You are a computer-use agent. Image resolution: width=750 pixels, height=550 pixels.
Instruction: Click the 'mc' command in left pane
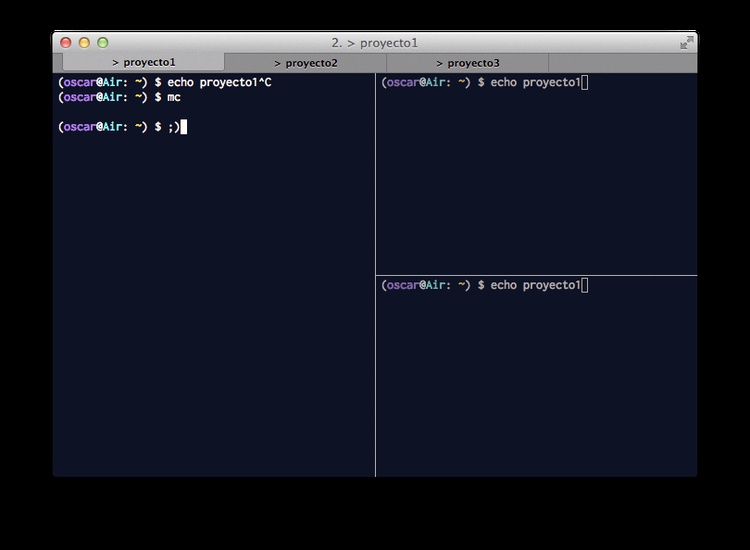(174, 97)
